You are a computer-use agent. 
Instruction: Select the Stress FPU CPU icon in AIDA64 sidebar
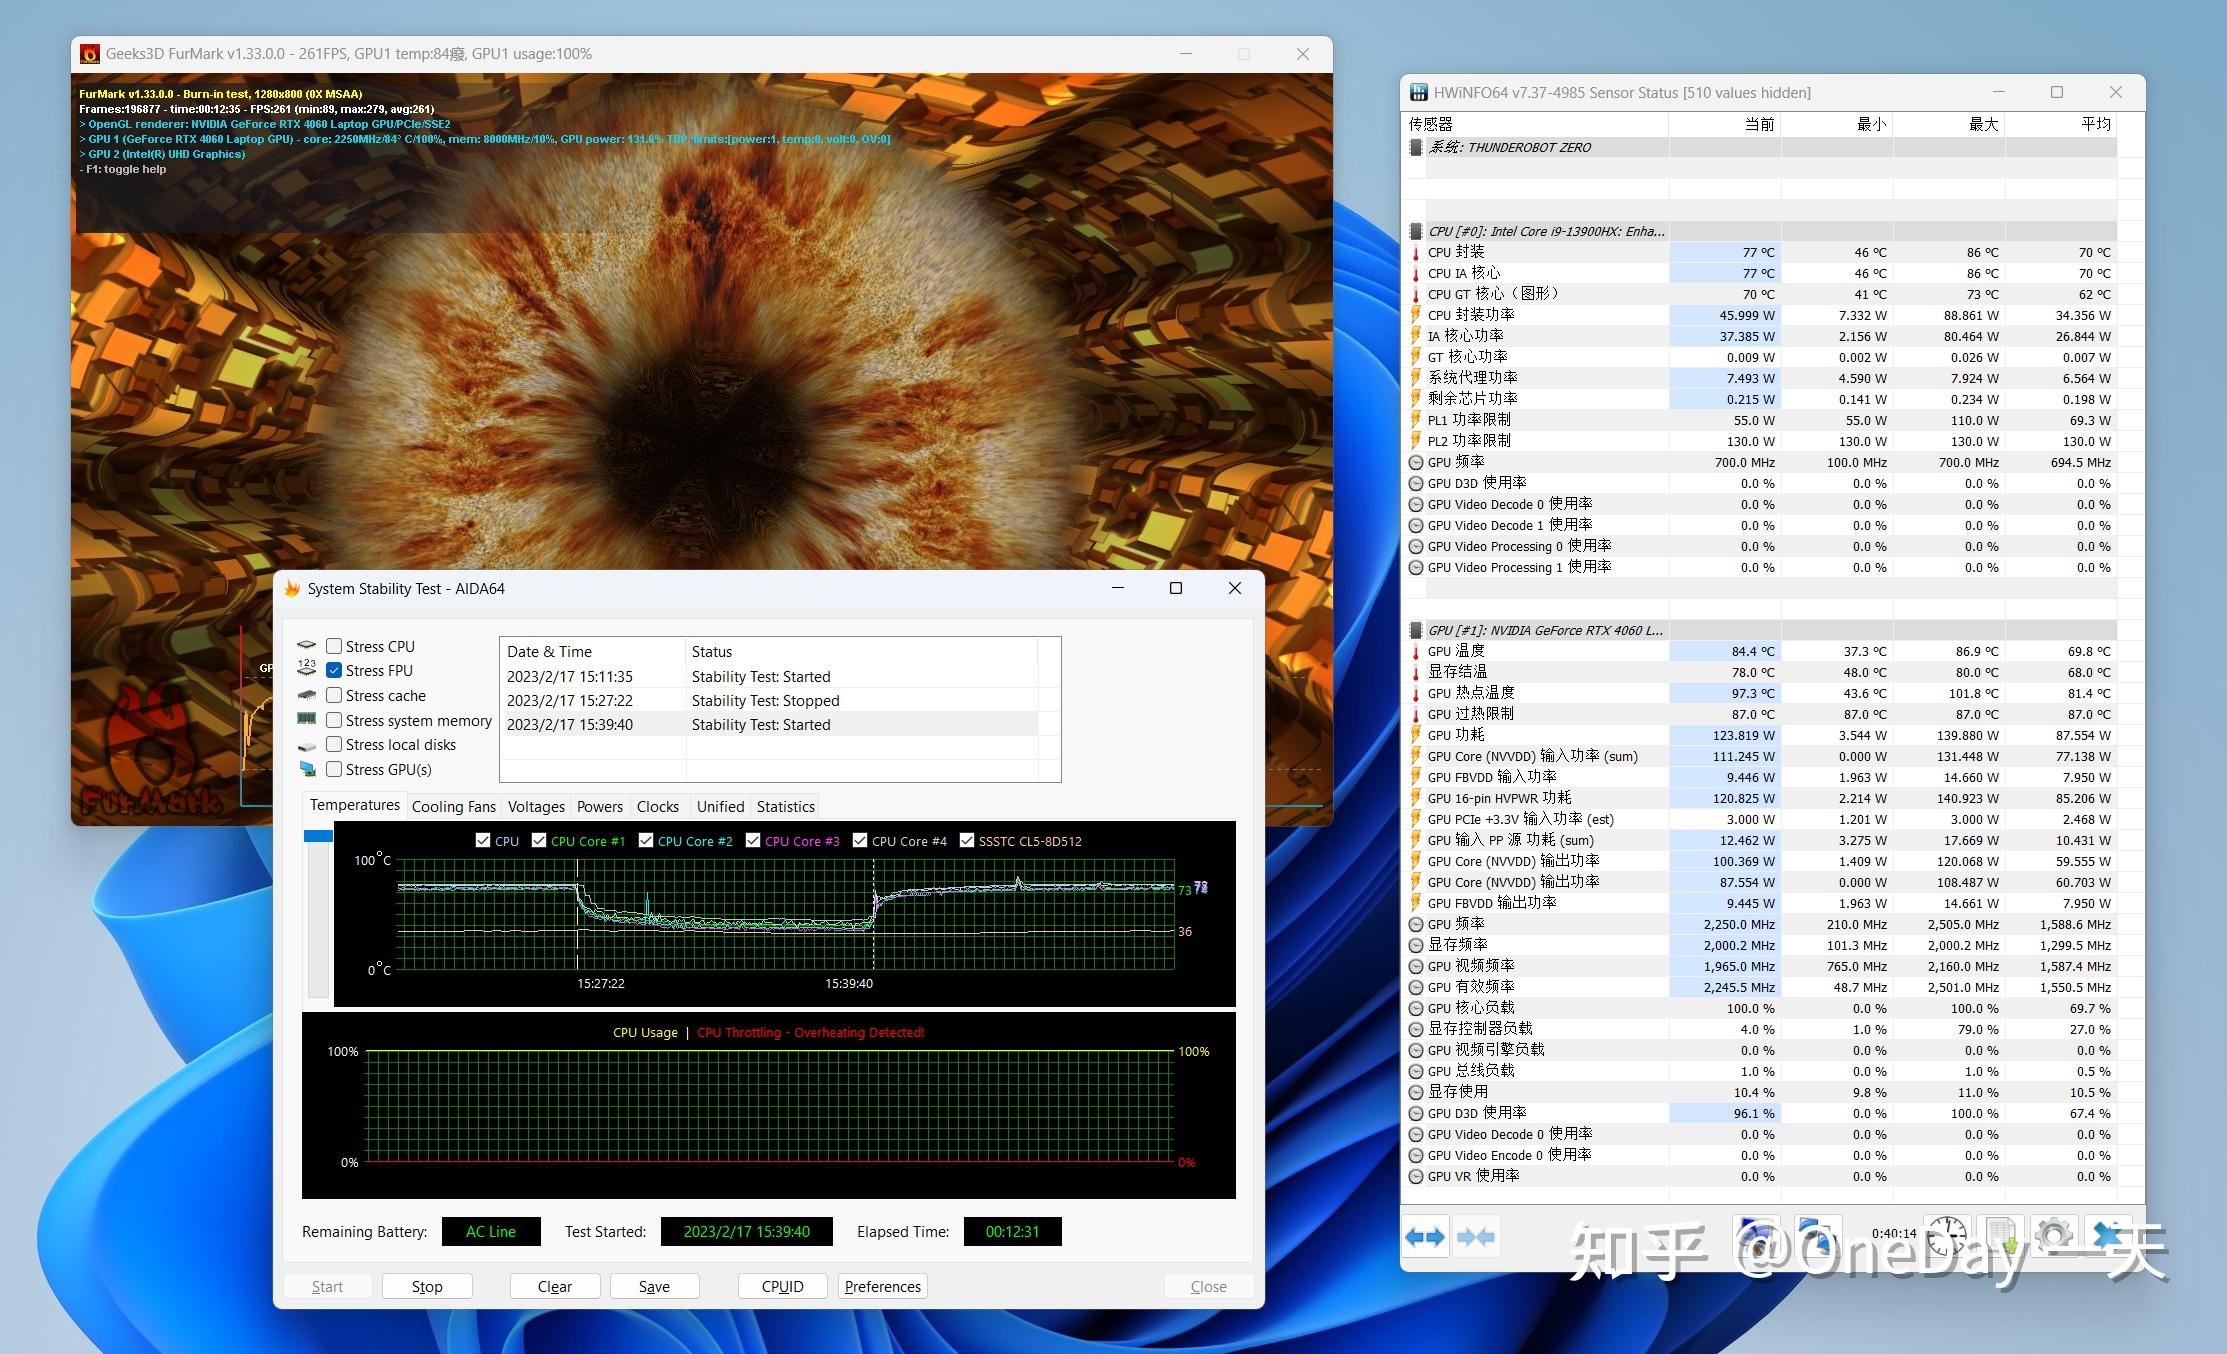pyautogui.click(x=306, y=670)
